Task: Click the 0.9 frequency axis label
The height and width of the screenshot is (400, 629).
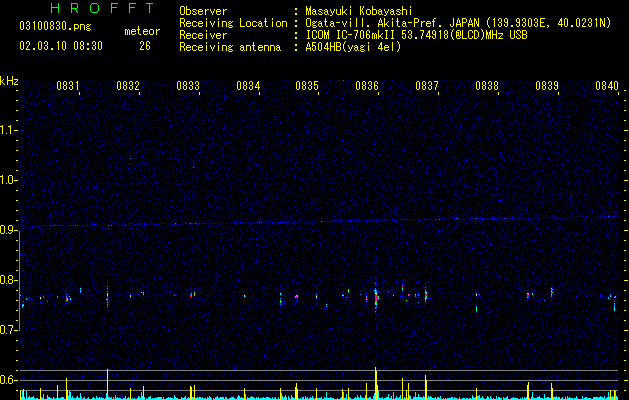Action: [8, 230]
